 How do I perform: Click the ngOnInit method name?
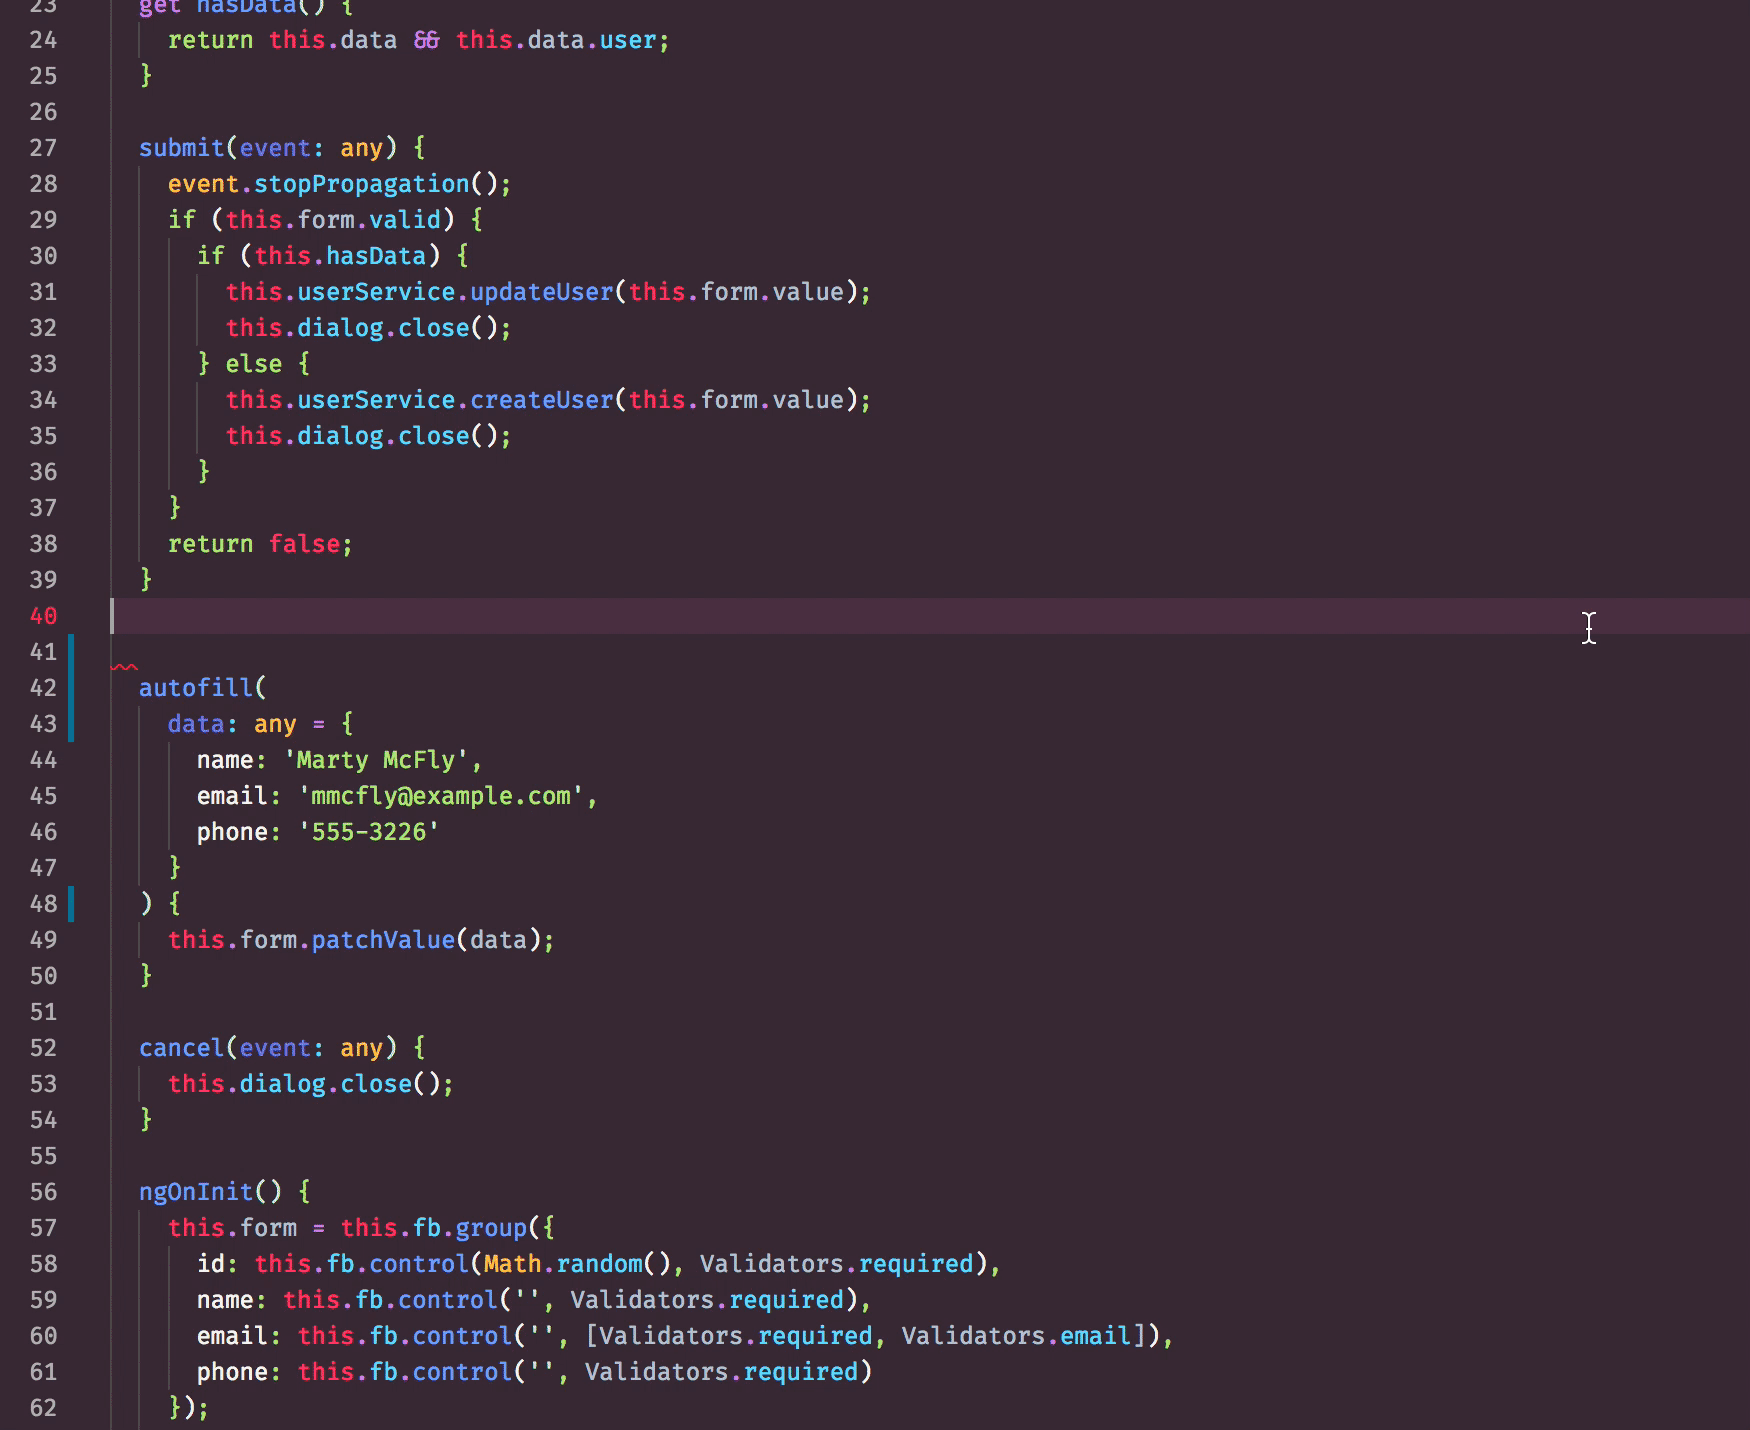click(x=196, y=1192)
